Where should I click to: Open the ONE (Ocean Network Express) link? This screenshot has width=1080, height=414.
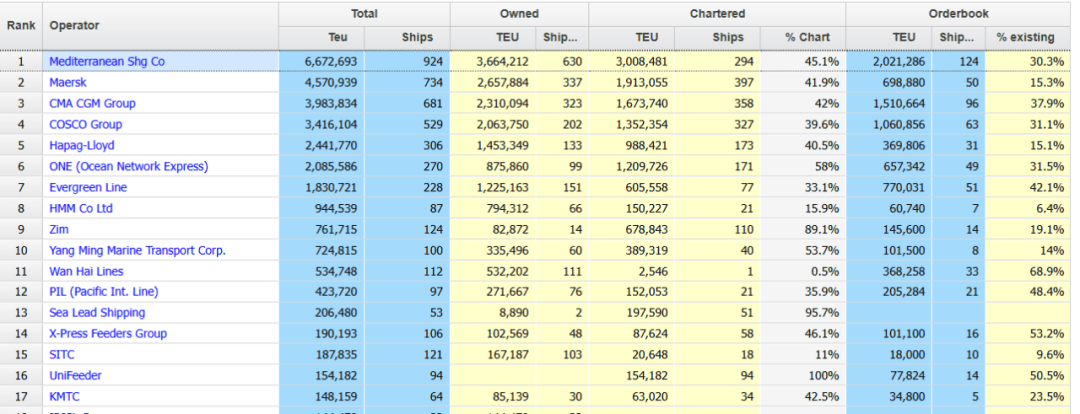(x=129, y=166)
